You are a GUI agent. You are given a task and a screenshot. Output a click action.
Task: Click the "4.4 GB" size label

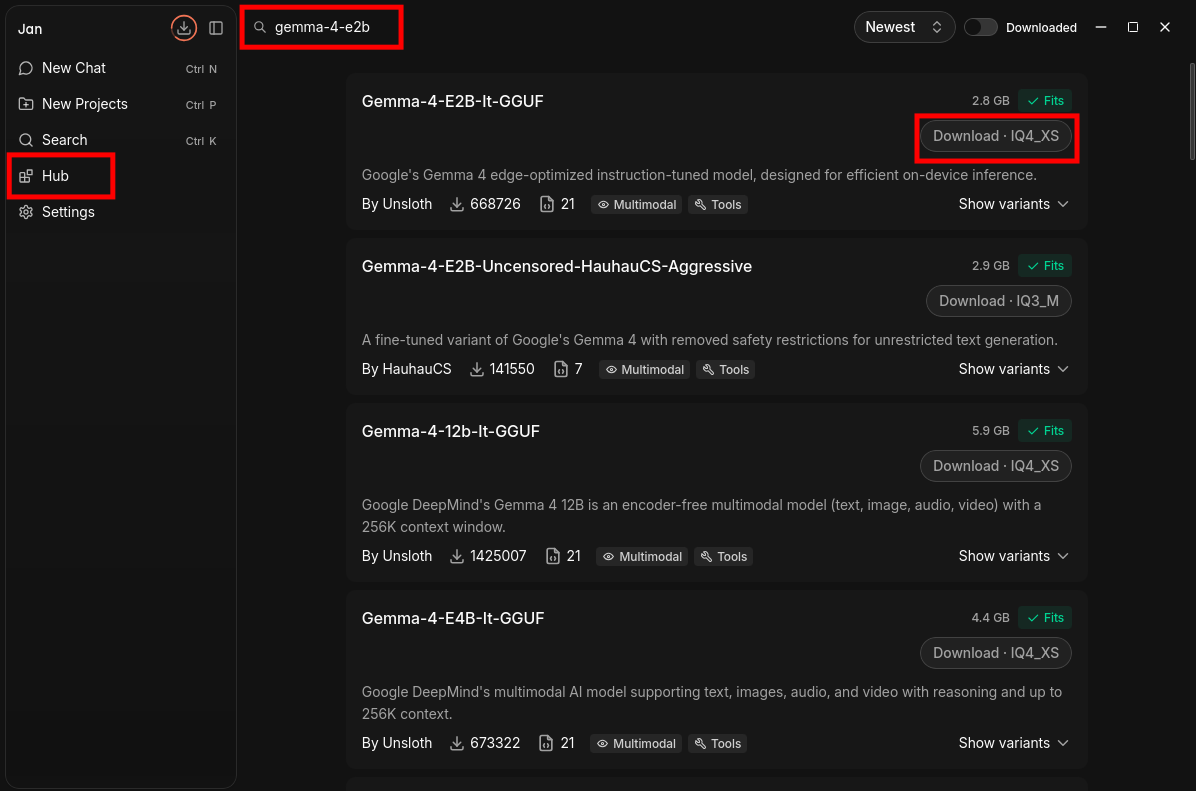990,618
